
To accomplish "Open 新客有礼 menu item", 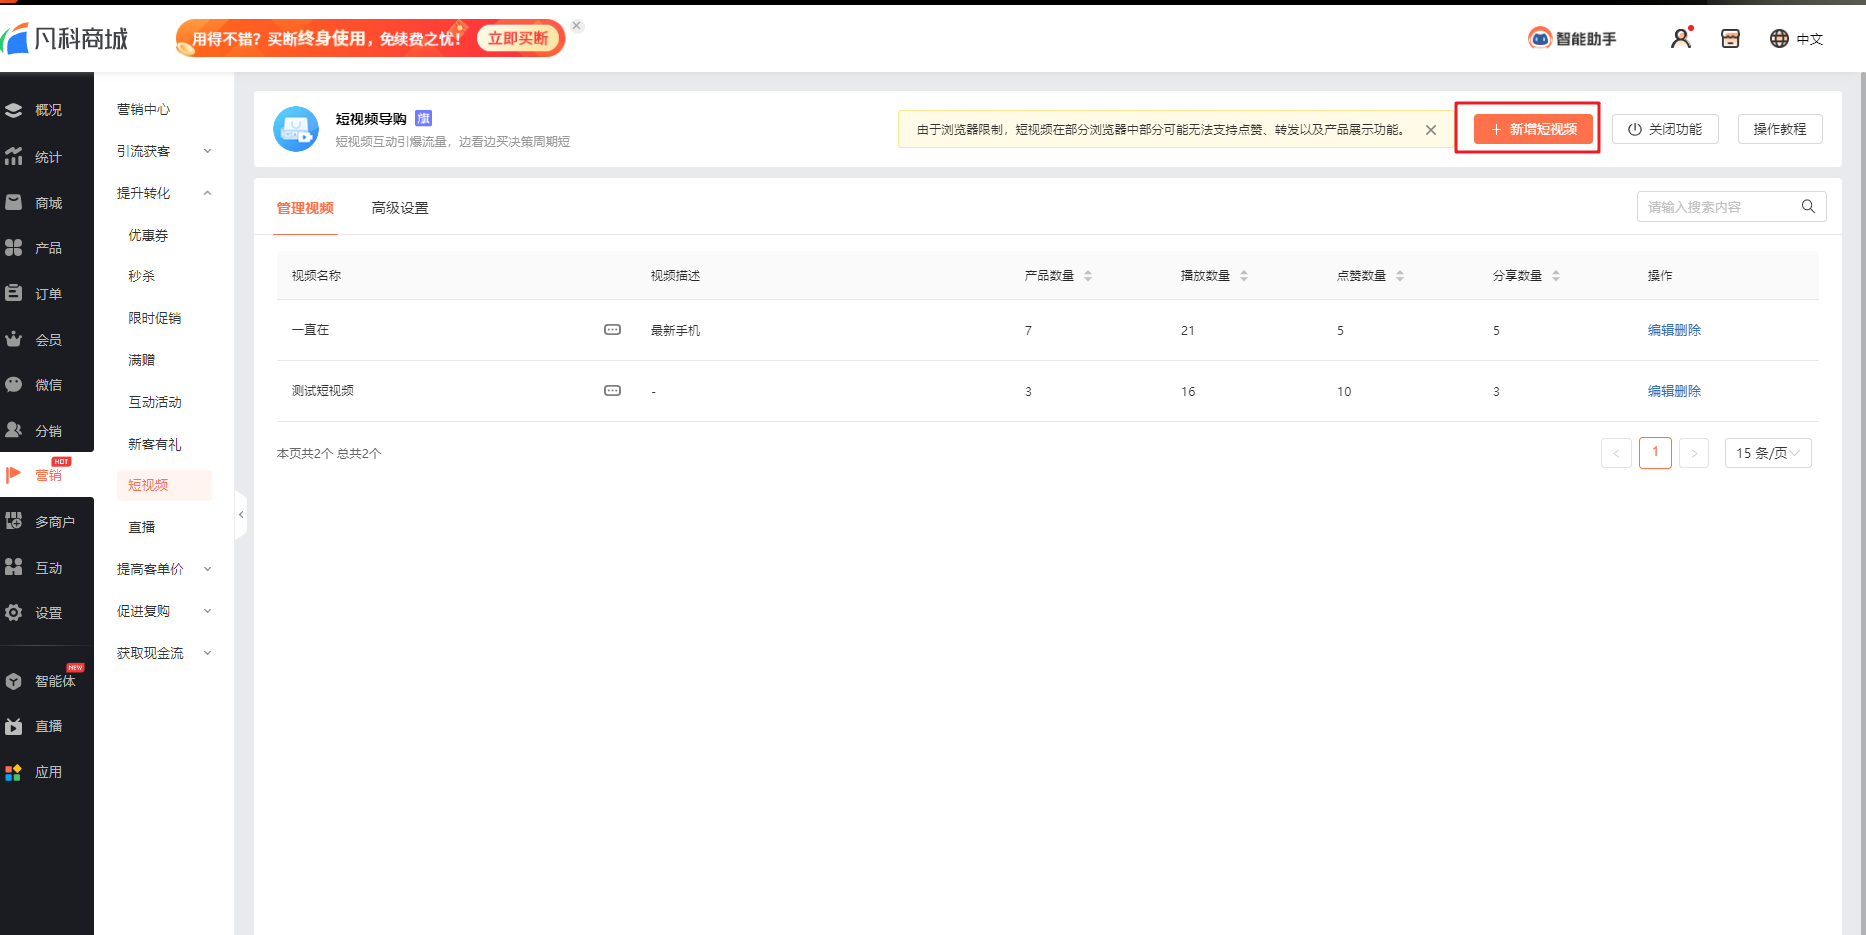I will click(x=155, y=444).
